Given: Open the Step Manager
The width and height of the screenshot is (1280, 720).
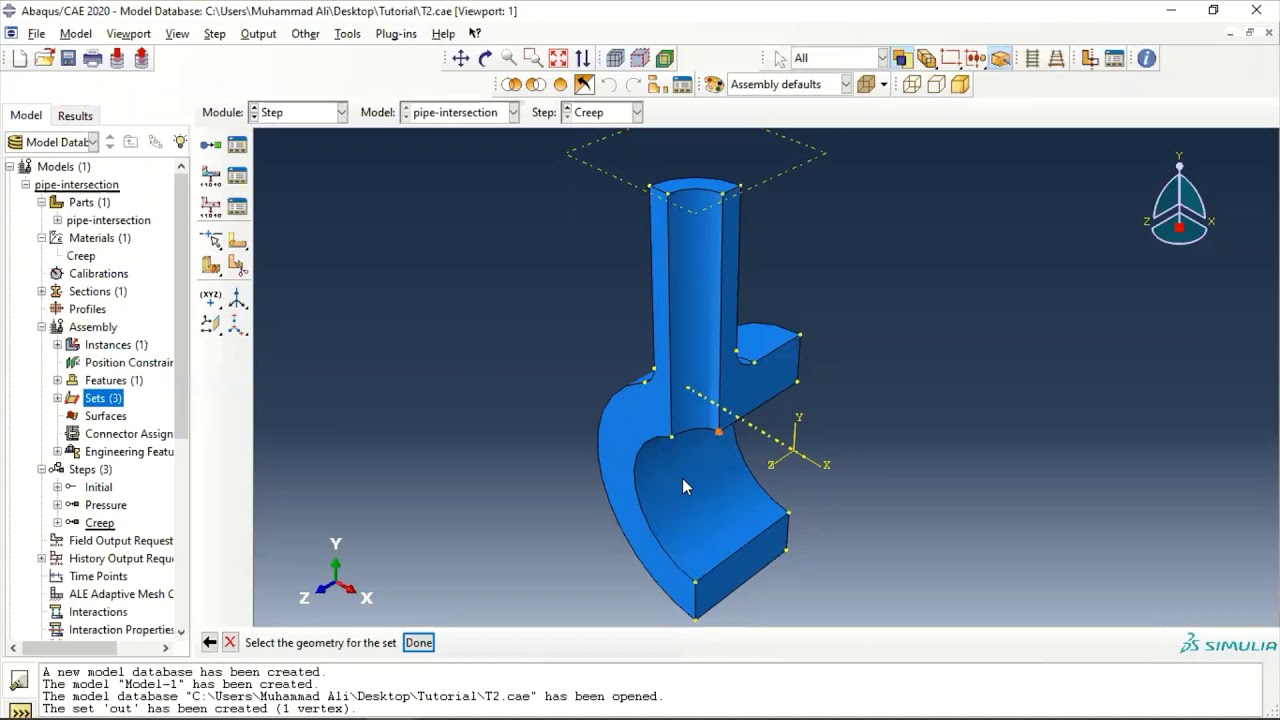Looking at the screenshot, I should (x=237, y=144).
